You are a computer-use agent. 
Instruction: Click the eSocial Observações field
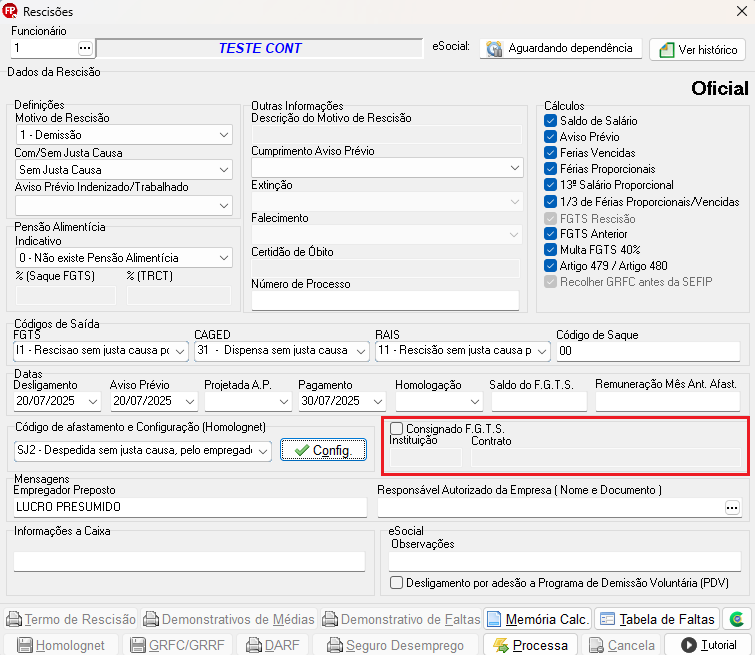565,562
